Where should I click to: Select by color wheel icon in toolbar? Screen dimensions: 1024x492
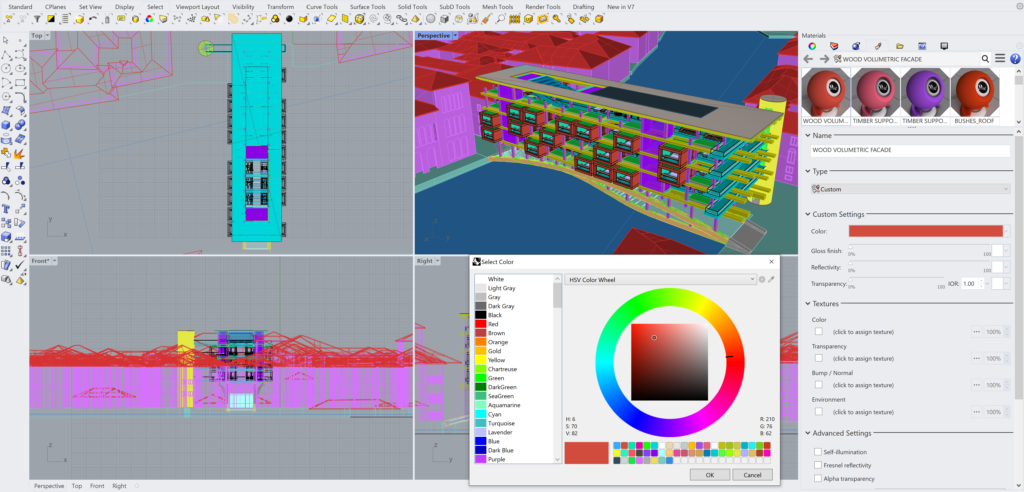149,19
